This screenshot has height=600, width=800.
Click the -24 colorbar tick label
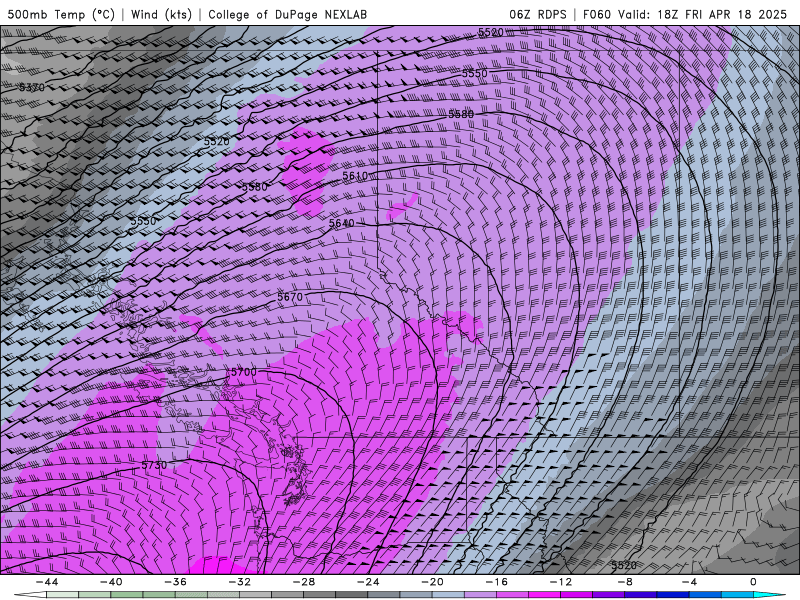[368, 582]
